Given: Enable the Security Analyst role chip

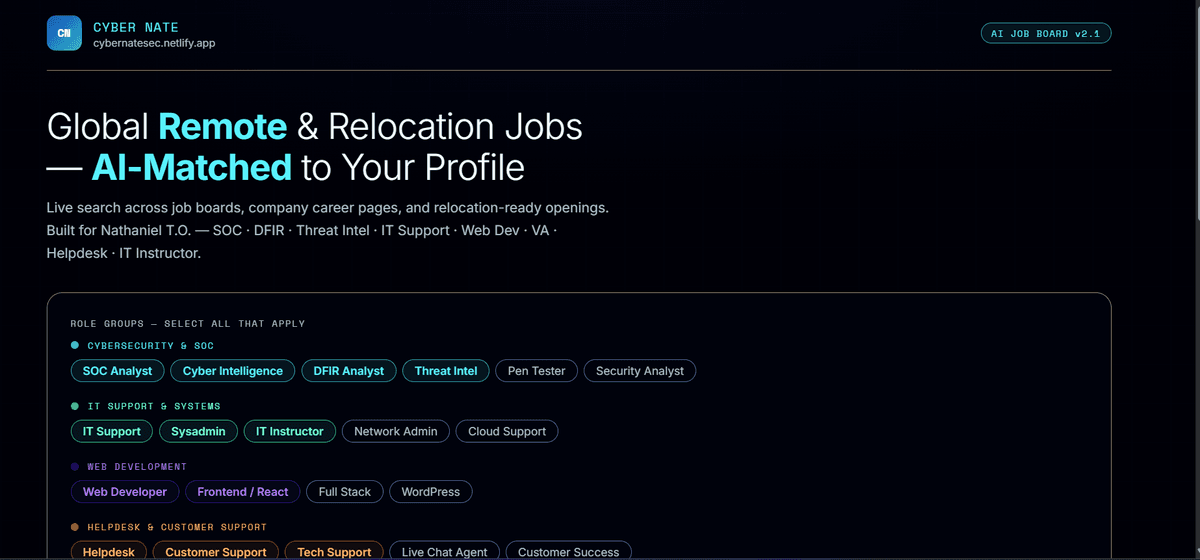Looking at the screenshot, I should [640, 371].
